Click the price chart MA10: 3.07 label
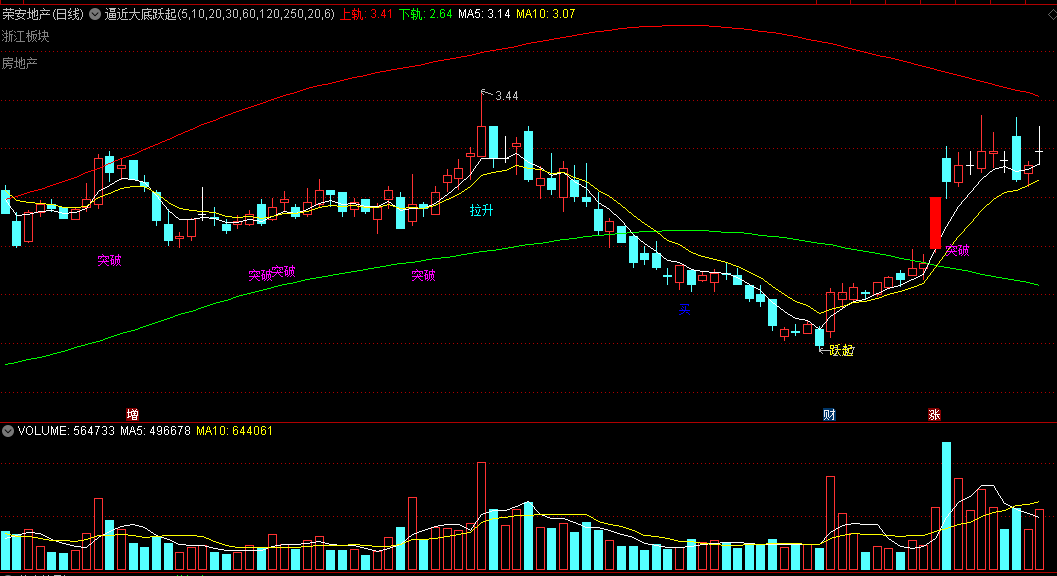Viewport: 1057px width, 576px height. coord(545,13)
